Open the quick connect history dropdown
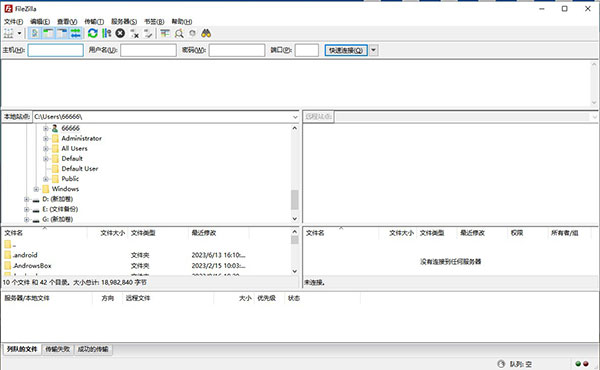 (x=374, y=50)
